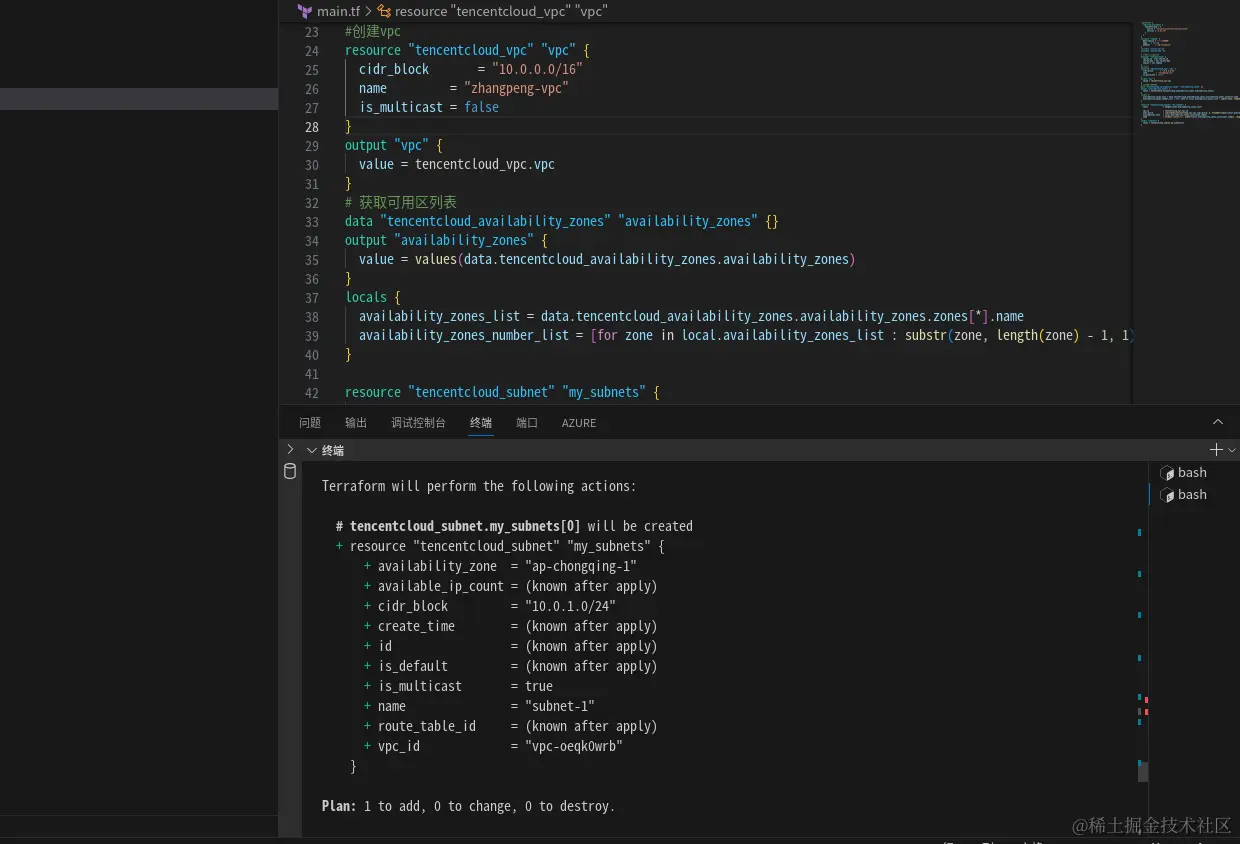The width and height of the screenshot is (1240, 844).
Task: Click value = tencentcloud_vpc.vpc in the editor
Action: coord(457,165)
